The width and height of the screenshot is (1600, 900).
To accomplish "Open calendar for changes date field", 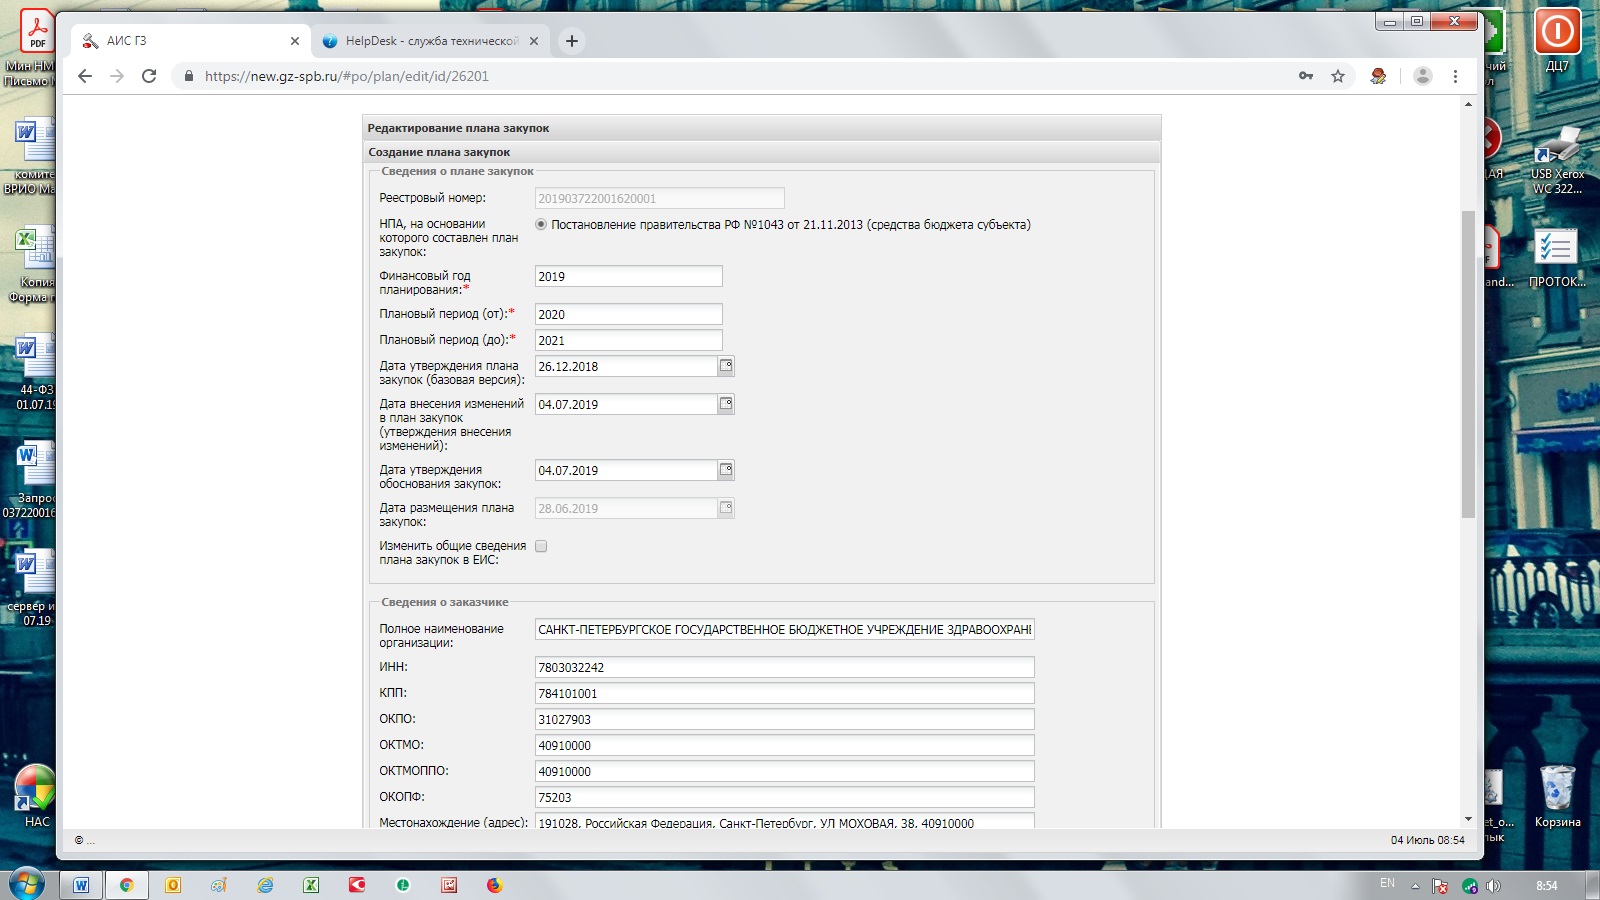I will (726, 404).
